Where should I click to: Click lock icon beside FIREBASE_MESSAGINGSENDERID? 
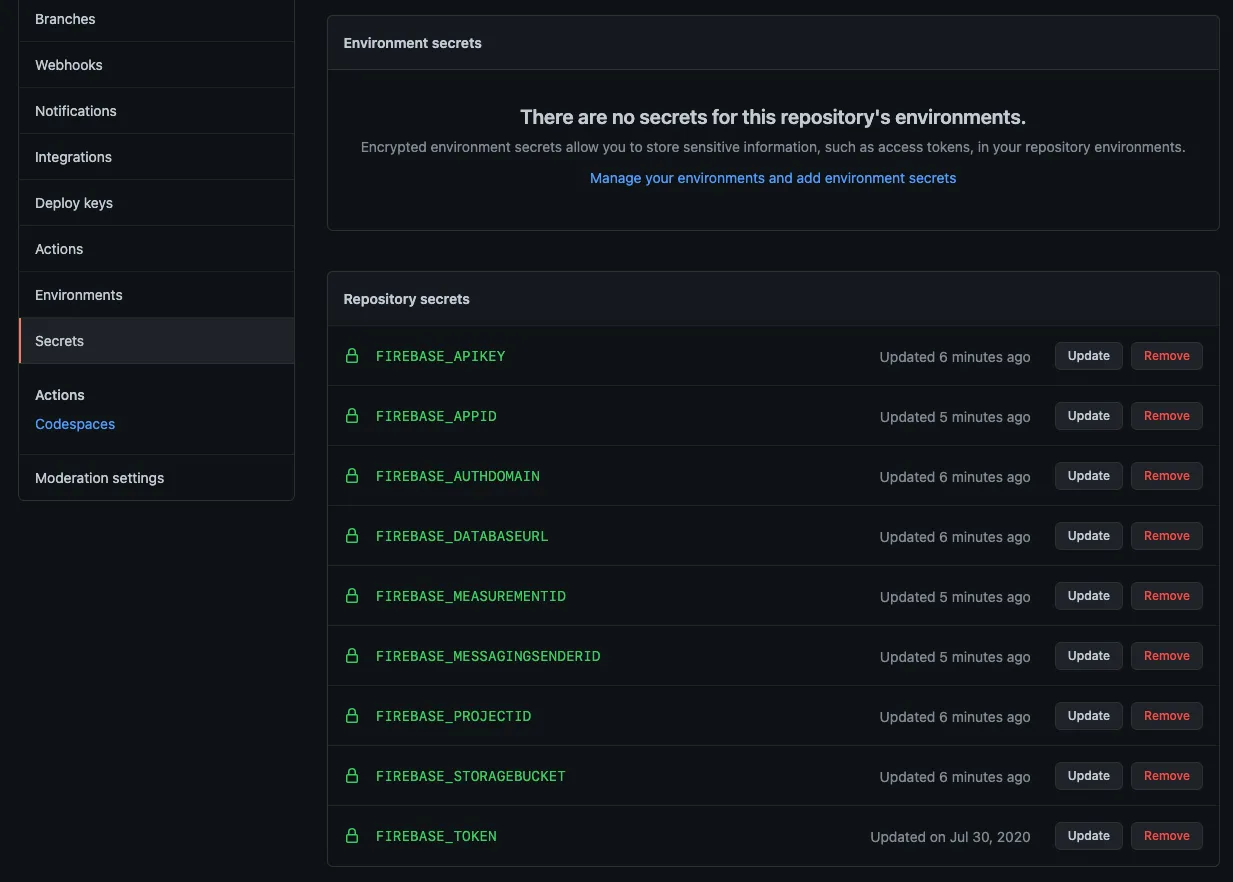pos(352,656)
